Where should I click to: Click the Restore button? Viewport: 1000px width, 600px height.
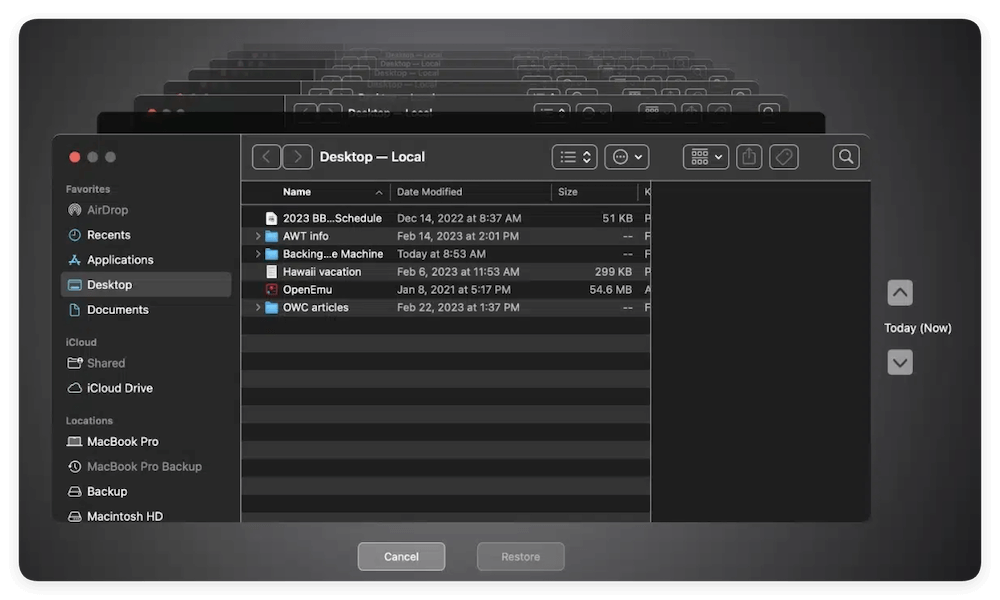(x=520, y=556)
